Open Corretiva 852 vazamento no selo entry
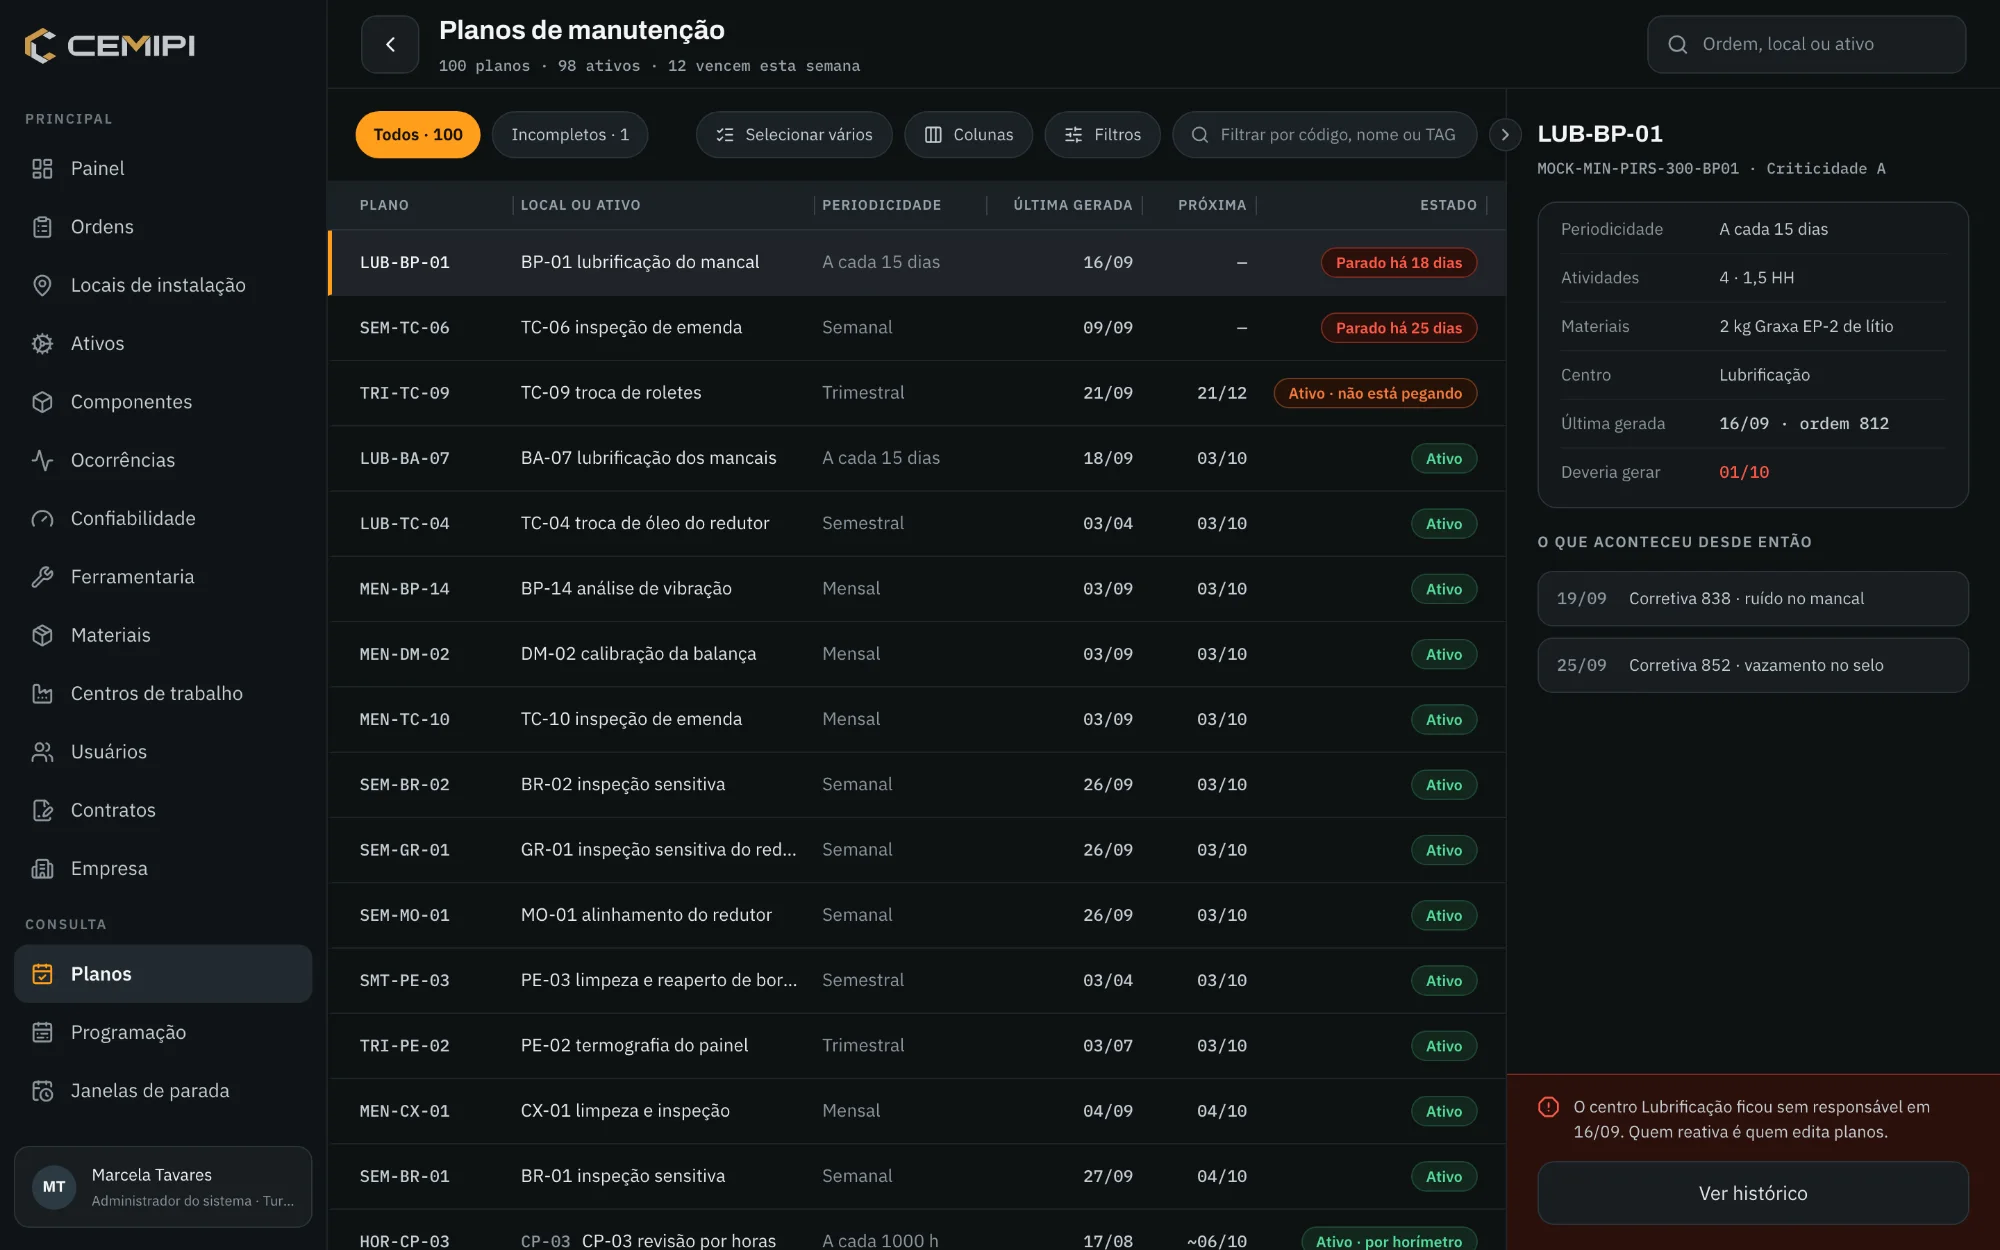2000x1250 pixels. (1753, 665)
